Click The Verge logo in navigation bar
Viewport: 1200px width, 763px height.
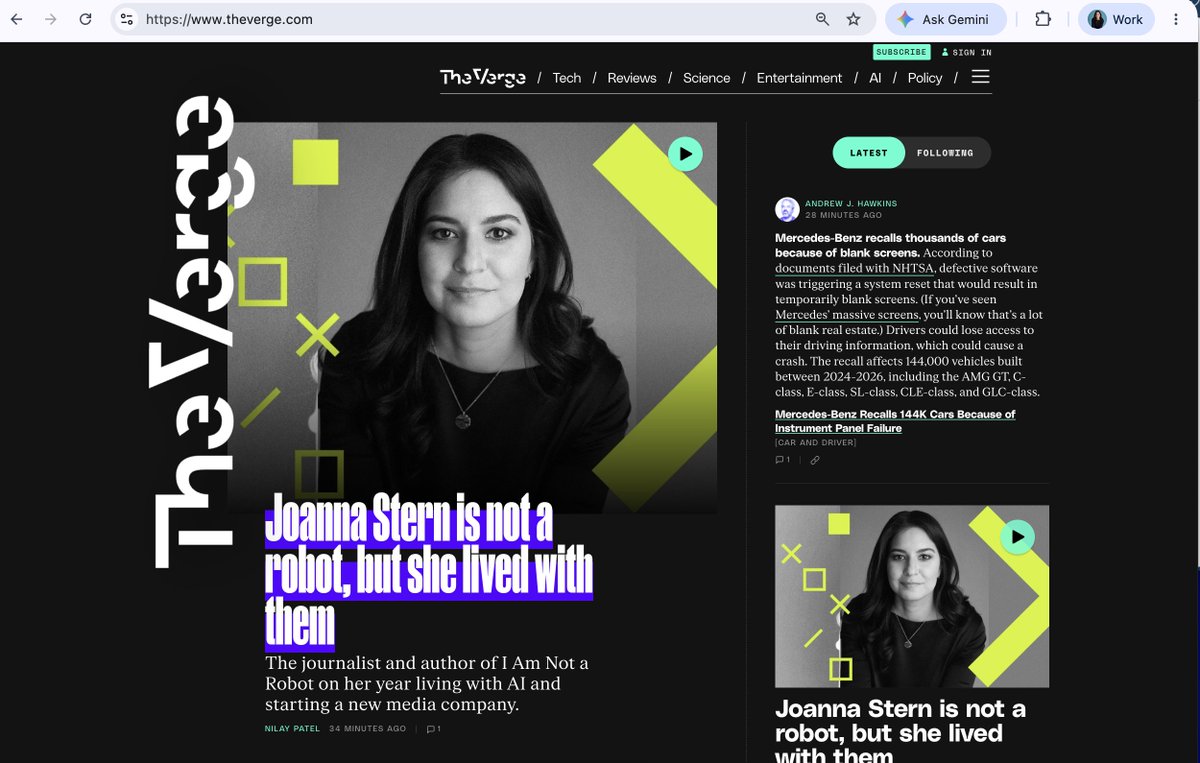[483, 77]
